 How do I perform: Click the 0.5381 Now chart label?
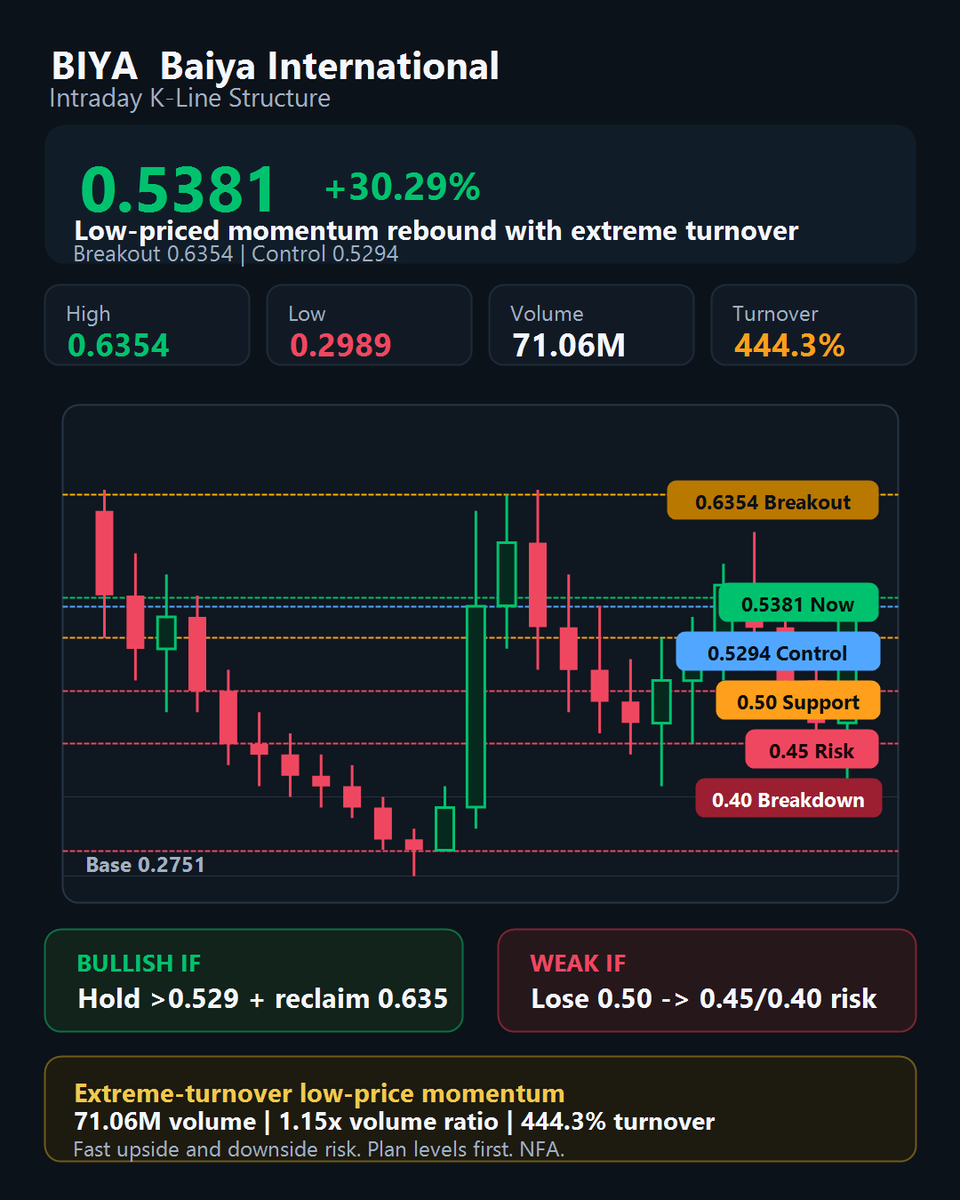pyautogui.click(x=798, y=603)
